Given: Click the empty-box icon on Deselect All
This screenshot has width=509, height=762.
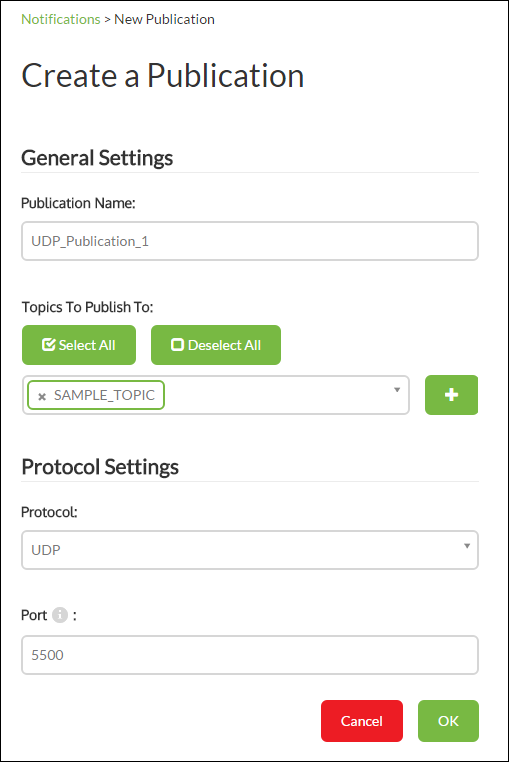Looking at the screenshot, I should pyautogui.click(x=177, y=345).
